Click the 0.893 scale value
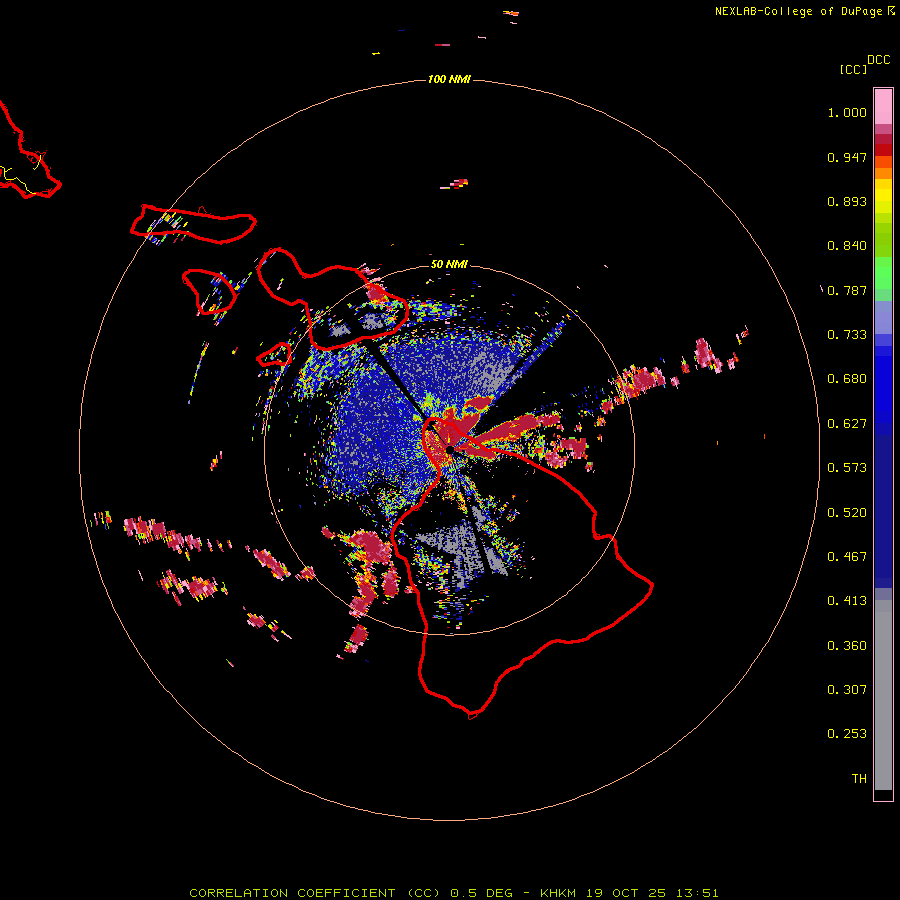The width and height of the screenshot is (900, 900). click(847, 201)
